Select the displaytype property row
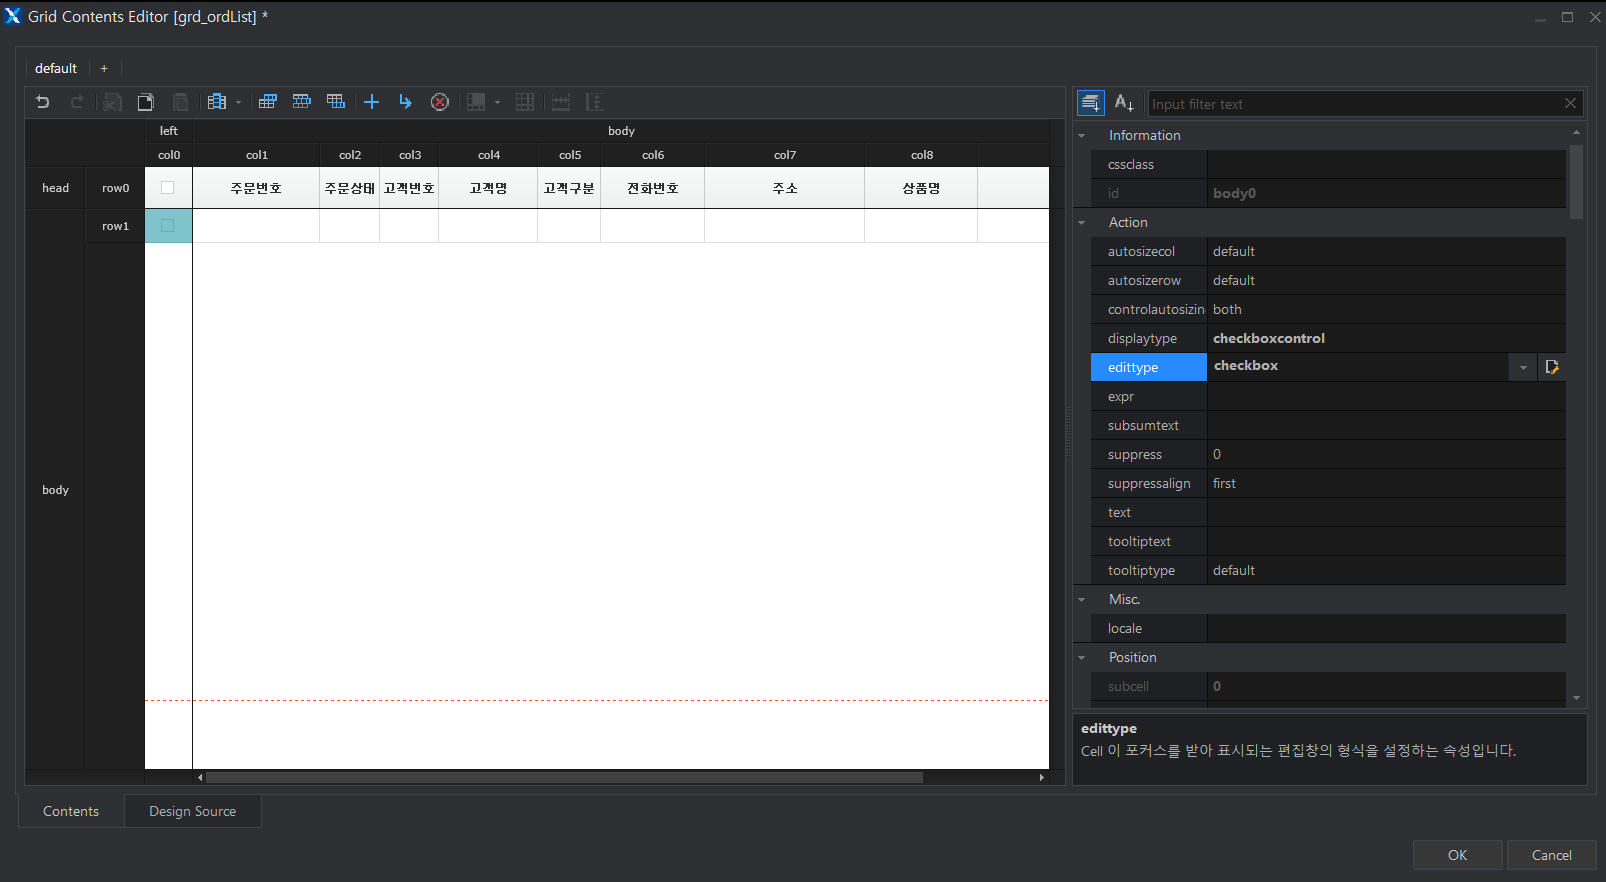The width and height of the screenshot is (1606, 882). (x=1328, y=338)
